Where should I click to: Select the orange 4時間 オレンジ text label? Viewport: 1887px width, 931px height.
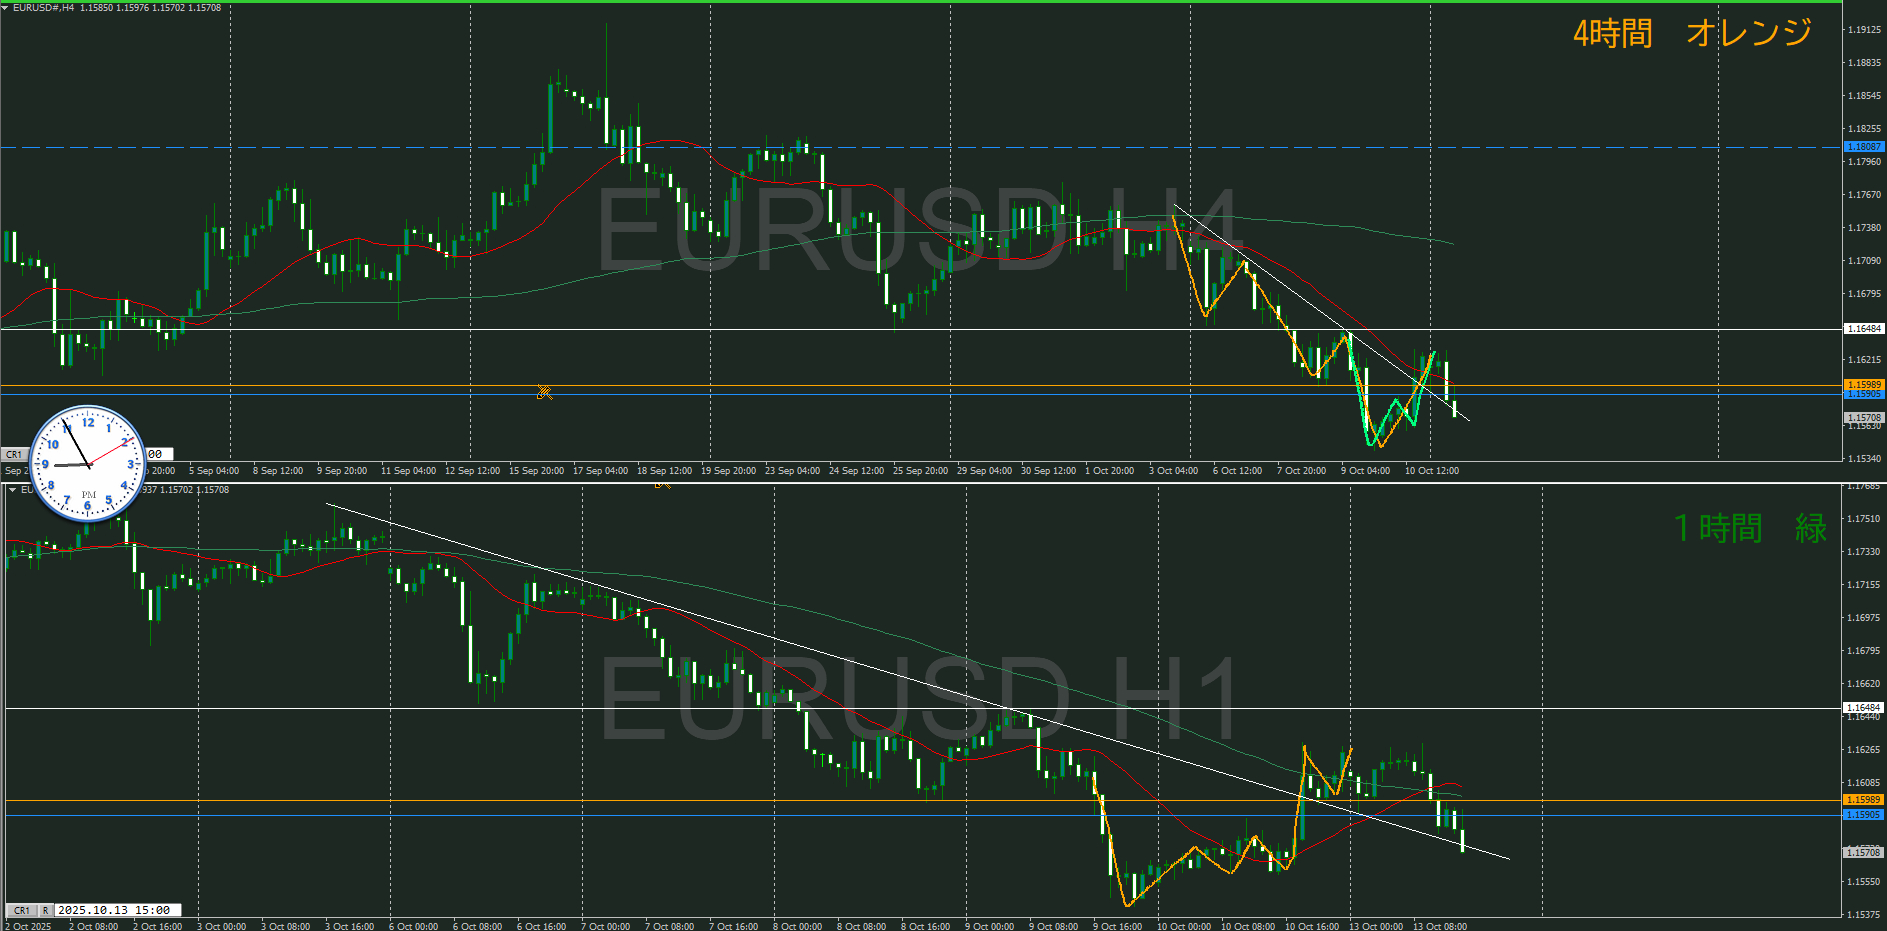(x=1692, y=33)
